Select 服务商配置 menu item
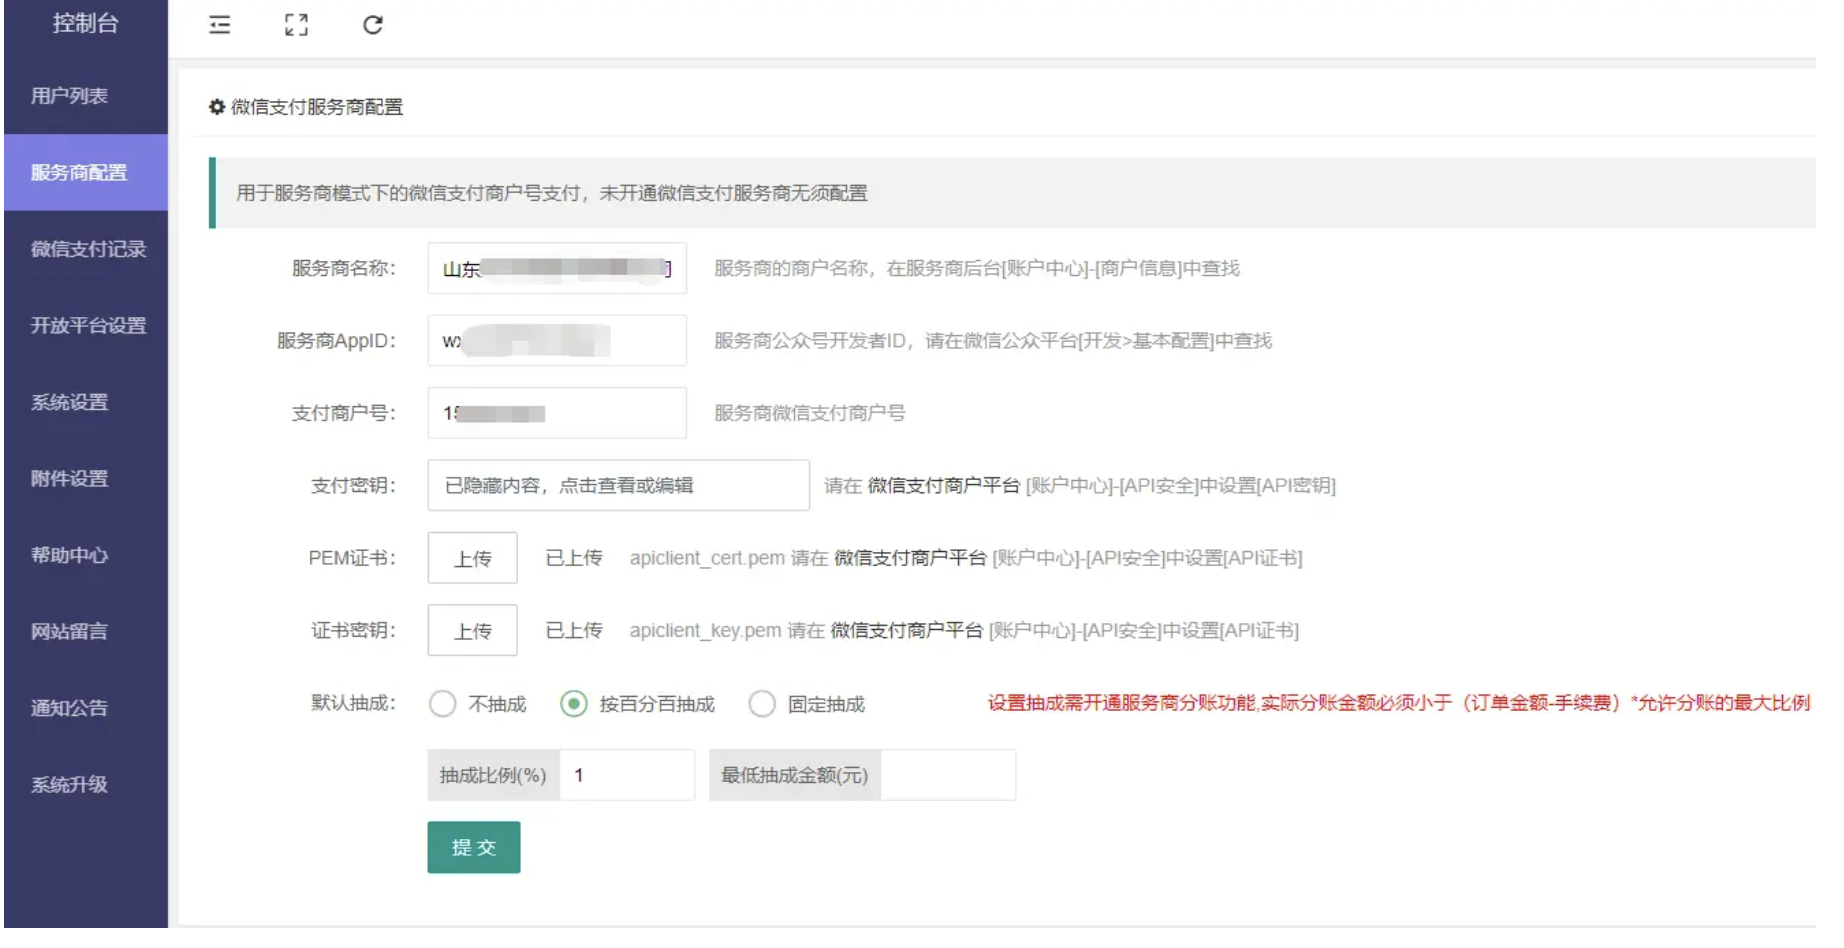Image resolution: width=1844 pixels, height=948 pixels. [86, 172]
